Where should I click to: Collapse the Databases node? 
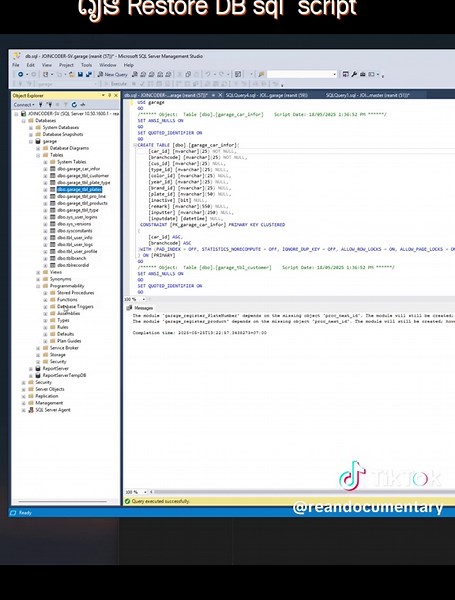coord(23,121)
